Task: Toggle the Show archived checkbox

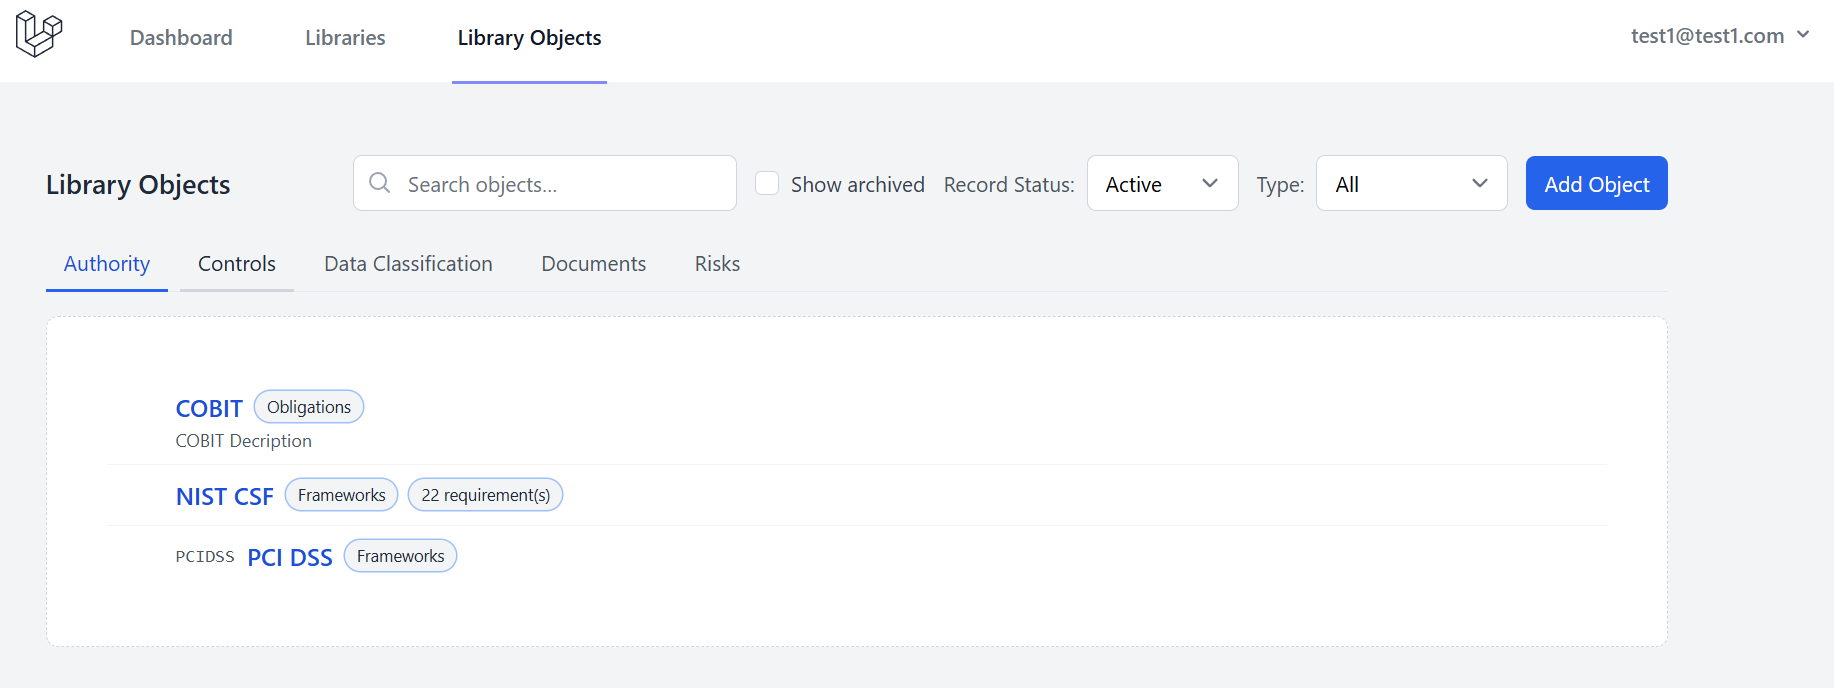Action: point(767,183)
